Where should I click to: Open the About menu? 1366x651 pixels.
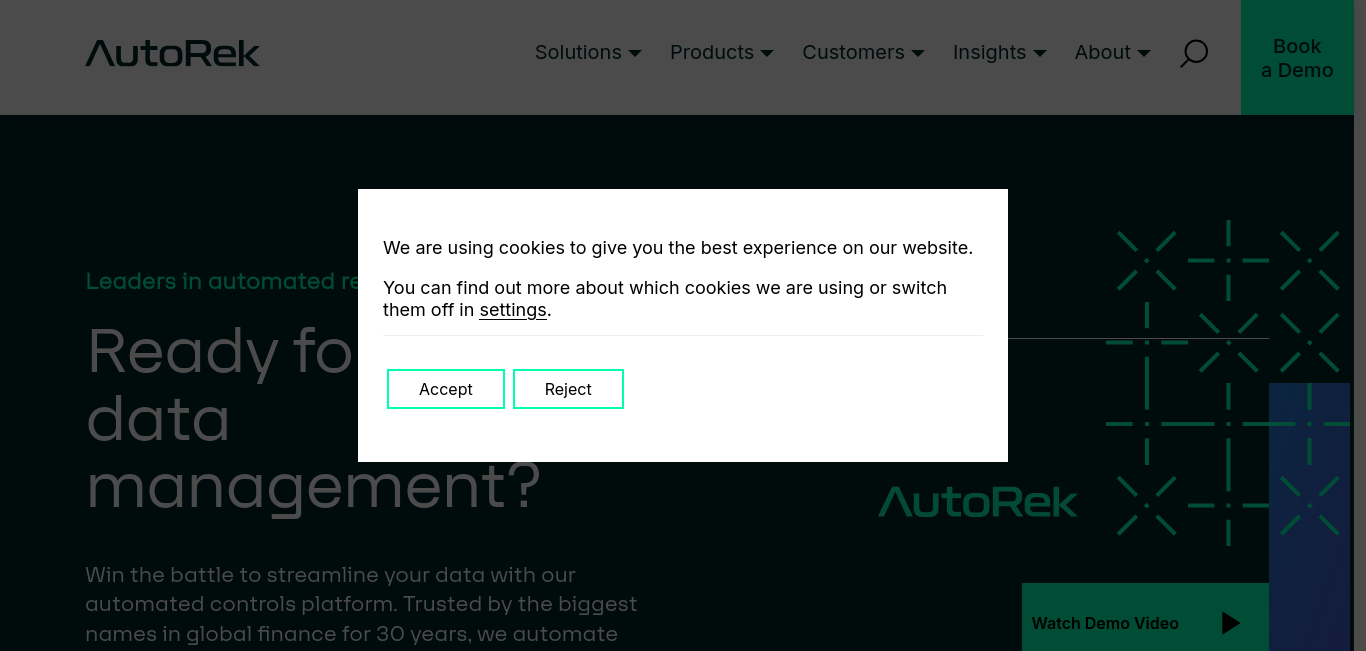(1102, 52)
